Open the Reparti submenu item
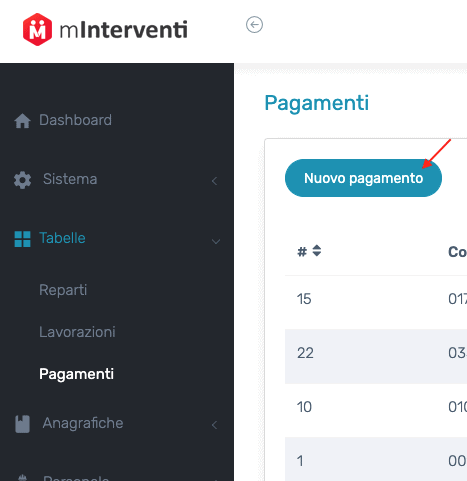Viewport: 467px width, 481px height. coord(63,290)
